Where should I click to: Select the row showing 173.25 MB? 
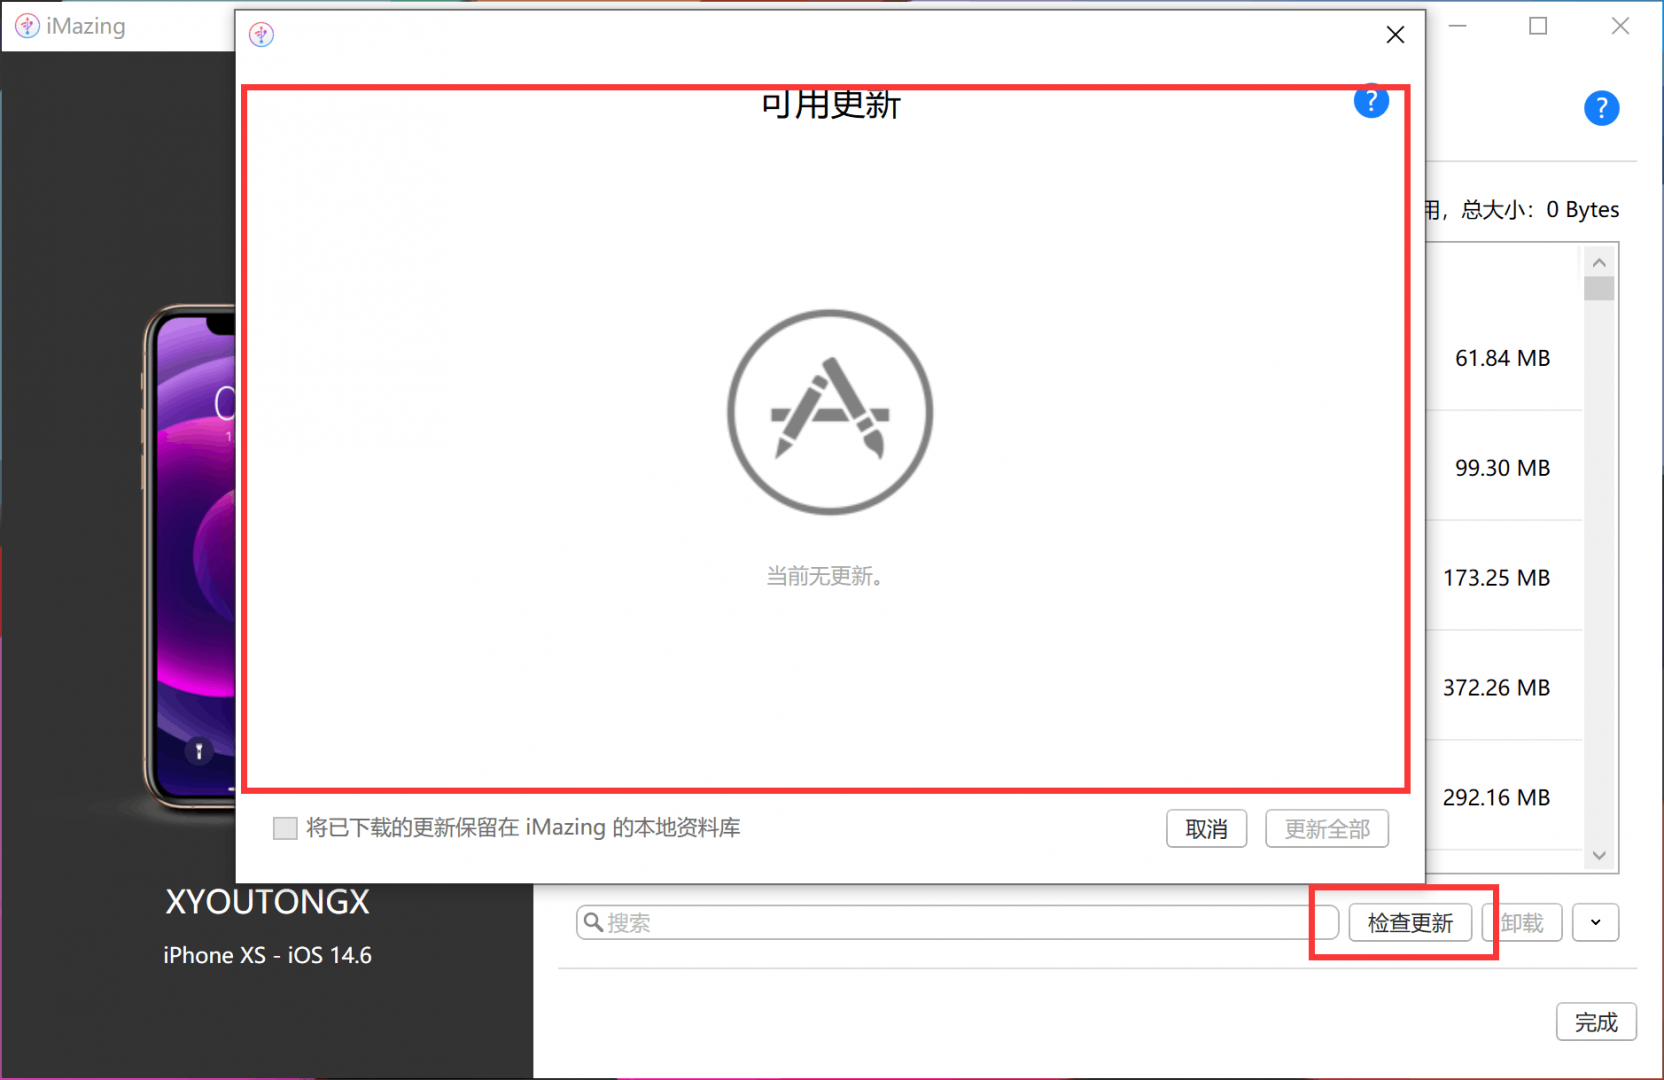tap(1502, 578)
